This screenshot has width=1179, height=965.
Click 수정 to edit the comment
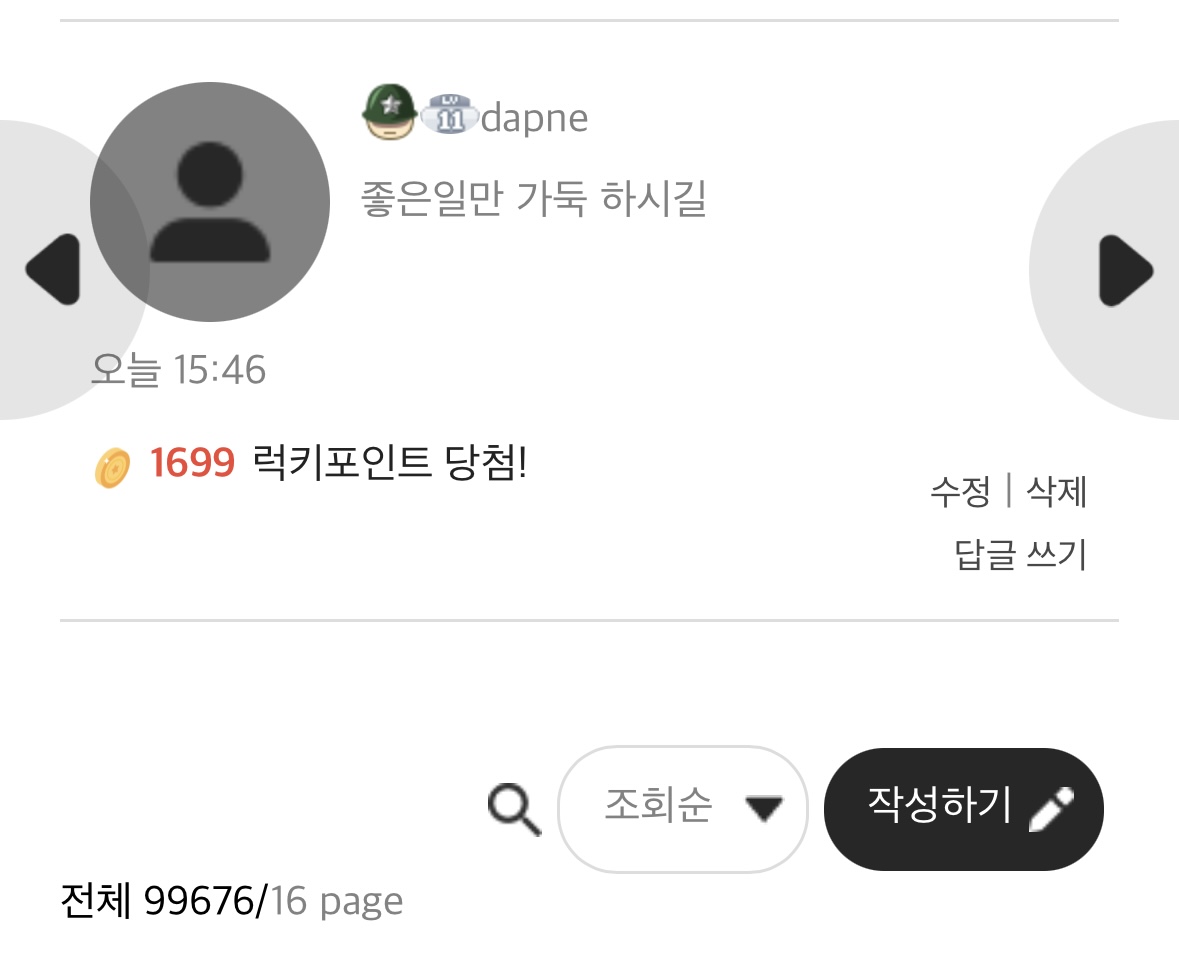[960, 491]
